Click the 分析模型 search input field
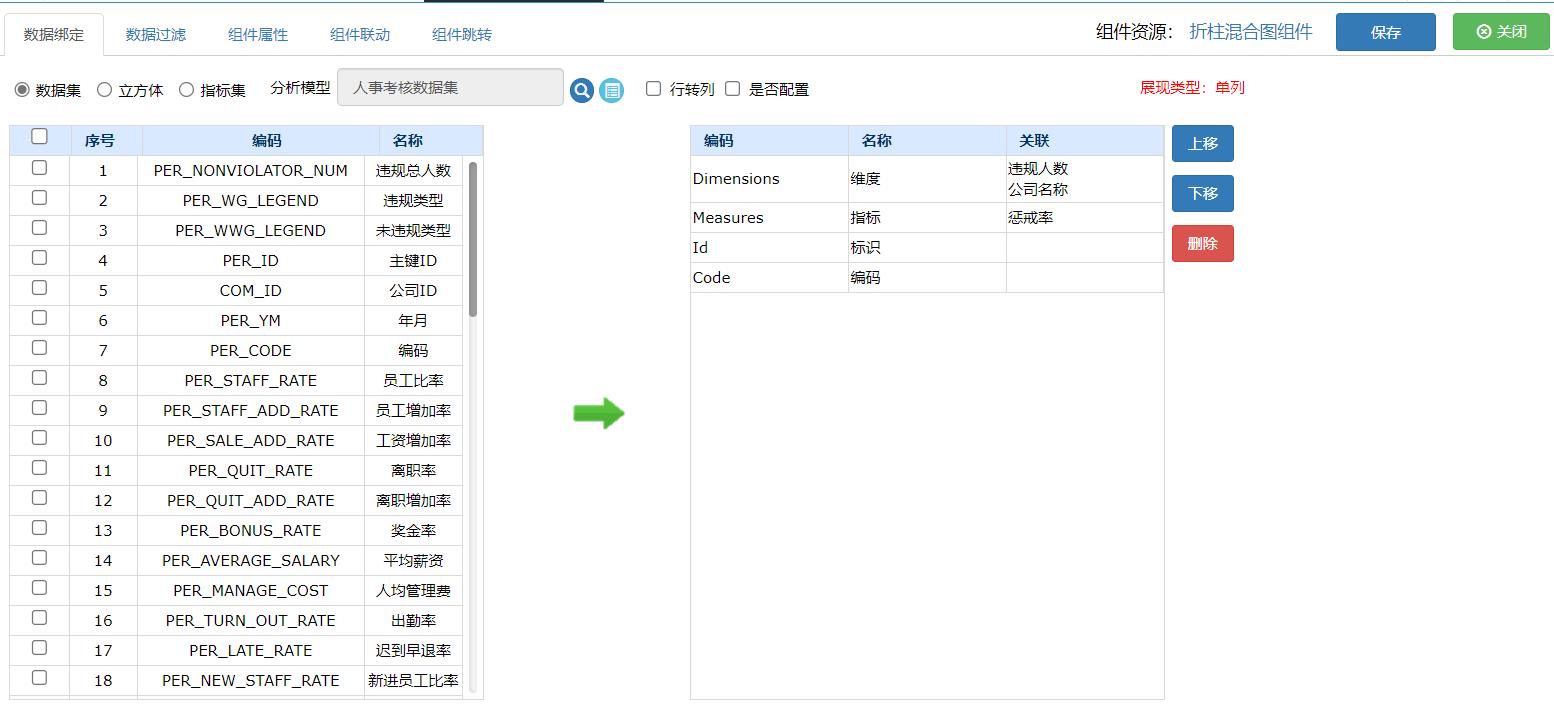This screenshot has height=724, width=1554. [x=449, y=88]
